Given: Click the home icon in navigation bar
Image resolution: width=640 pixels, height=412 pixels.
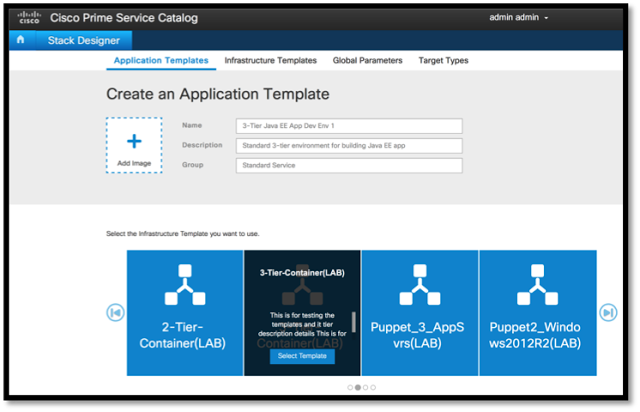Looking at the screenshot, I should [x=20, y=40].
